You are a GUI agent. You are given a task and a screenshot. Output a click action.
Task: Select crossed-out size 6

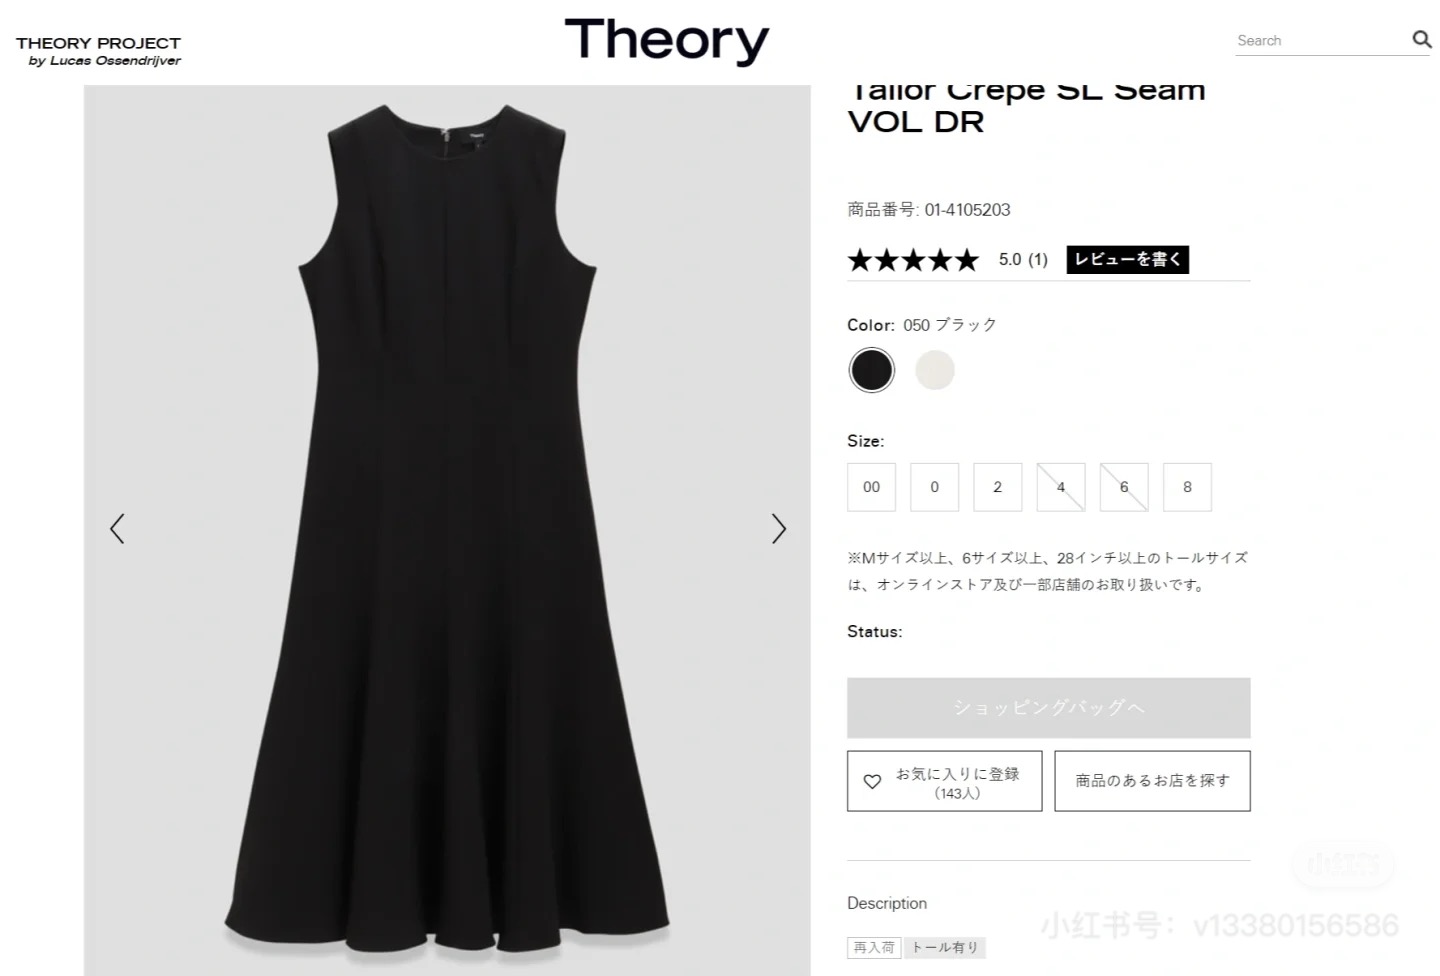[1124, 487]
